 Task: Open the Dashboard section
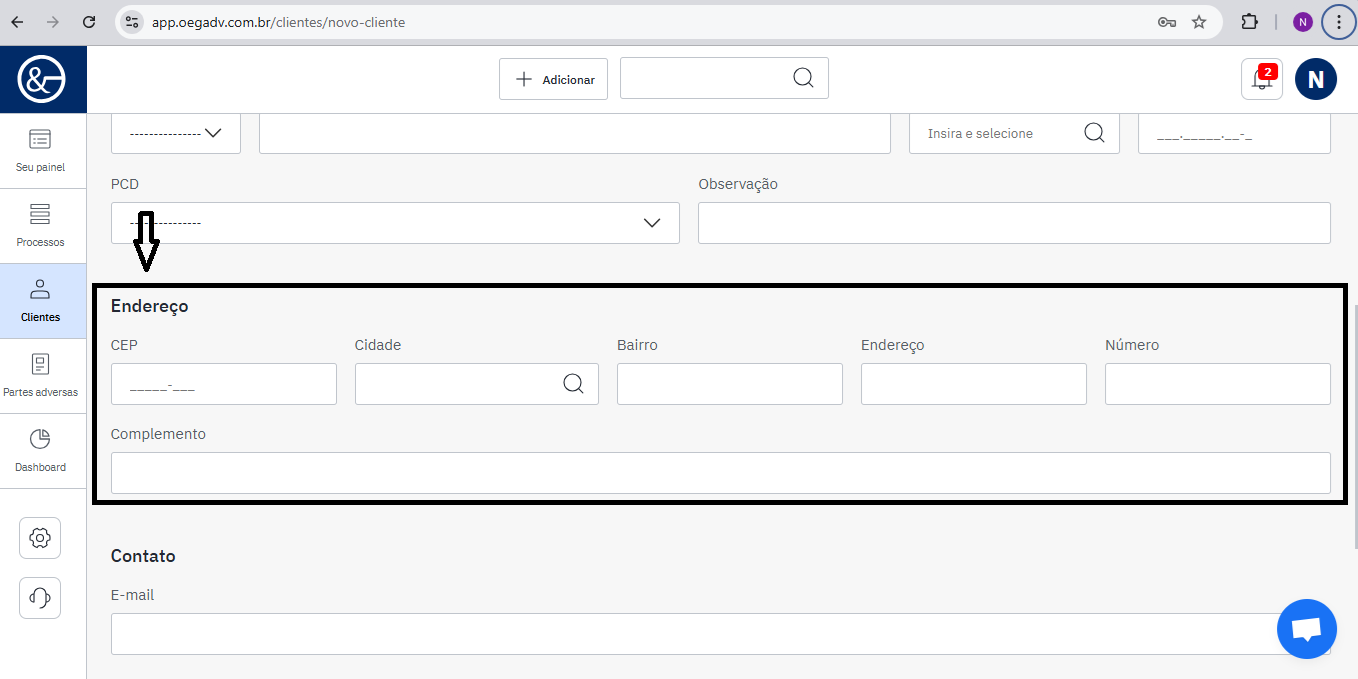pos(40,451)
